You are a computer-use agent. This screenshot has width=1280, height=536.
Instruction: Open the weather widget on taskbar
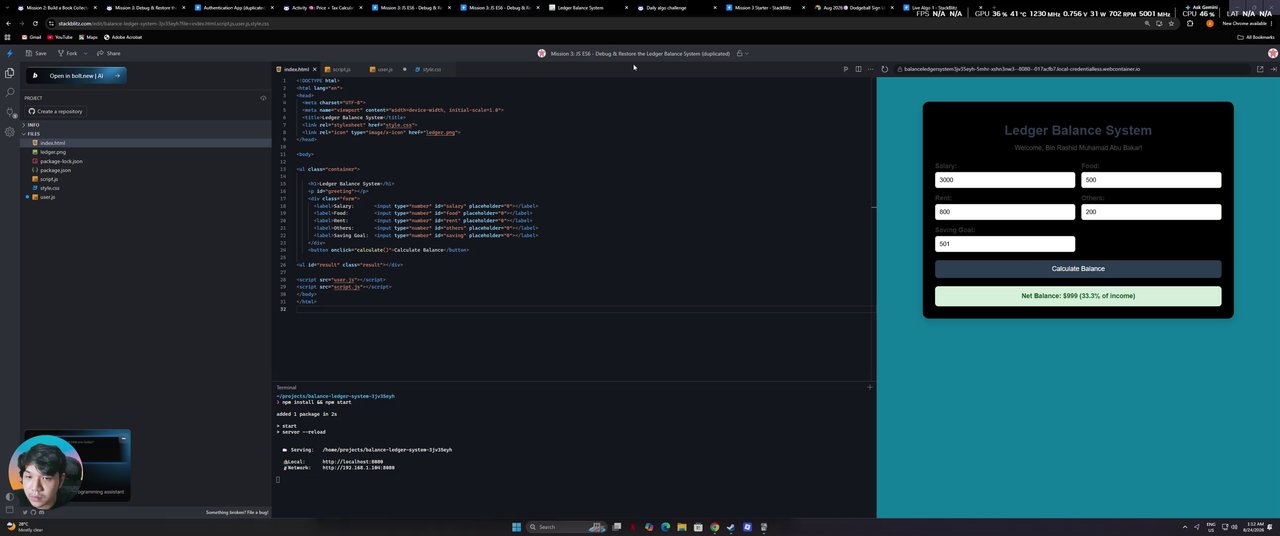coord(25,527)
